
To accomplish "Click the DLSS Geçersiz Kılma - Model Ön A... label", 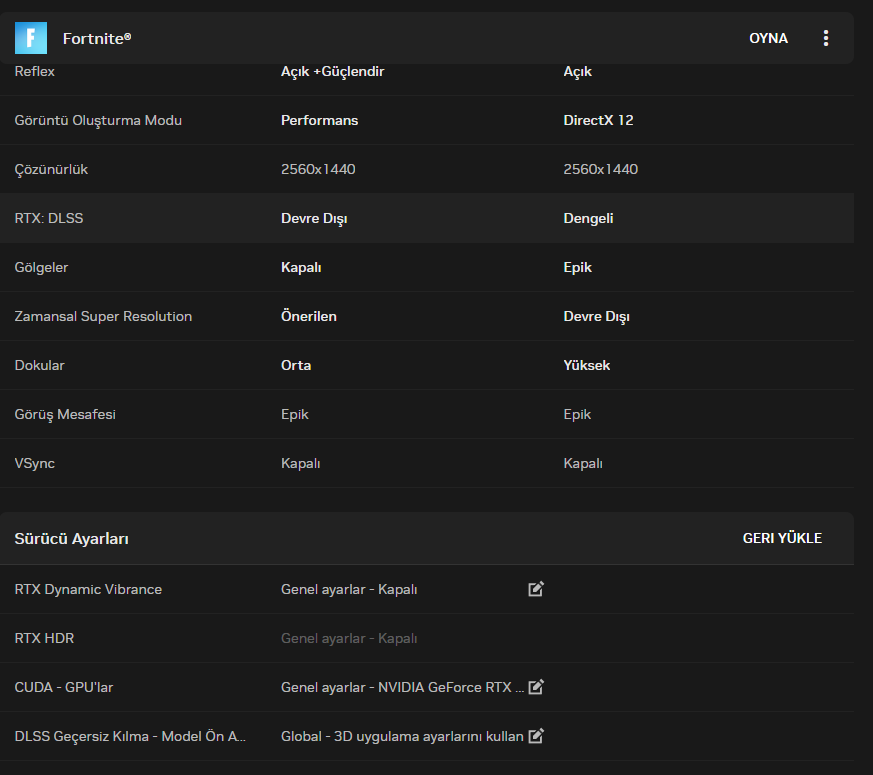I will [130, 736].
